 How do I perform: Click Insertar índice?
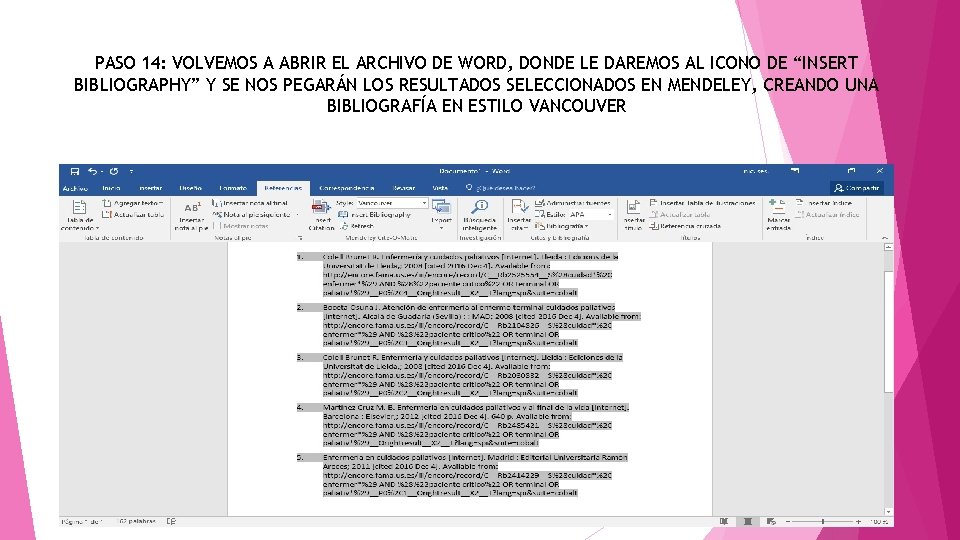(x=824, y=203)
